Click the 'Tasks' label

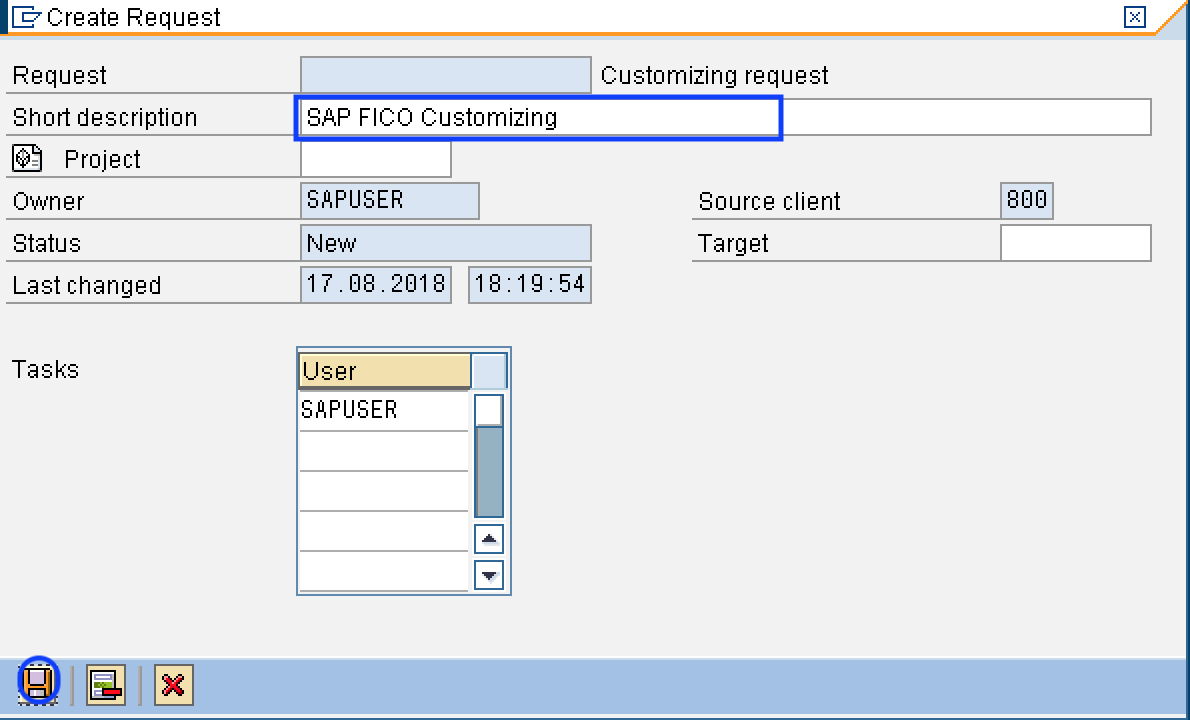click(46, 369)
